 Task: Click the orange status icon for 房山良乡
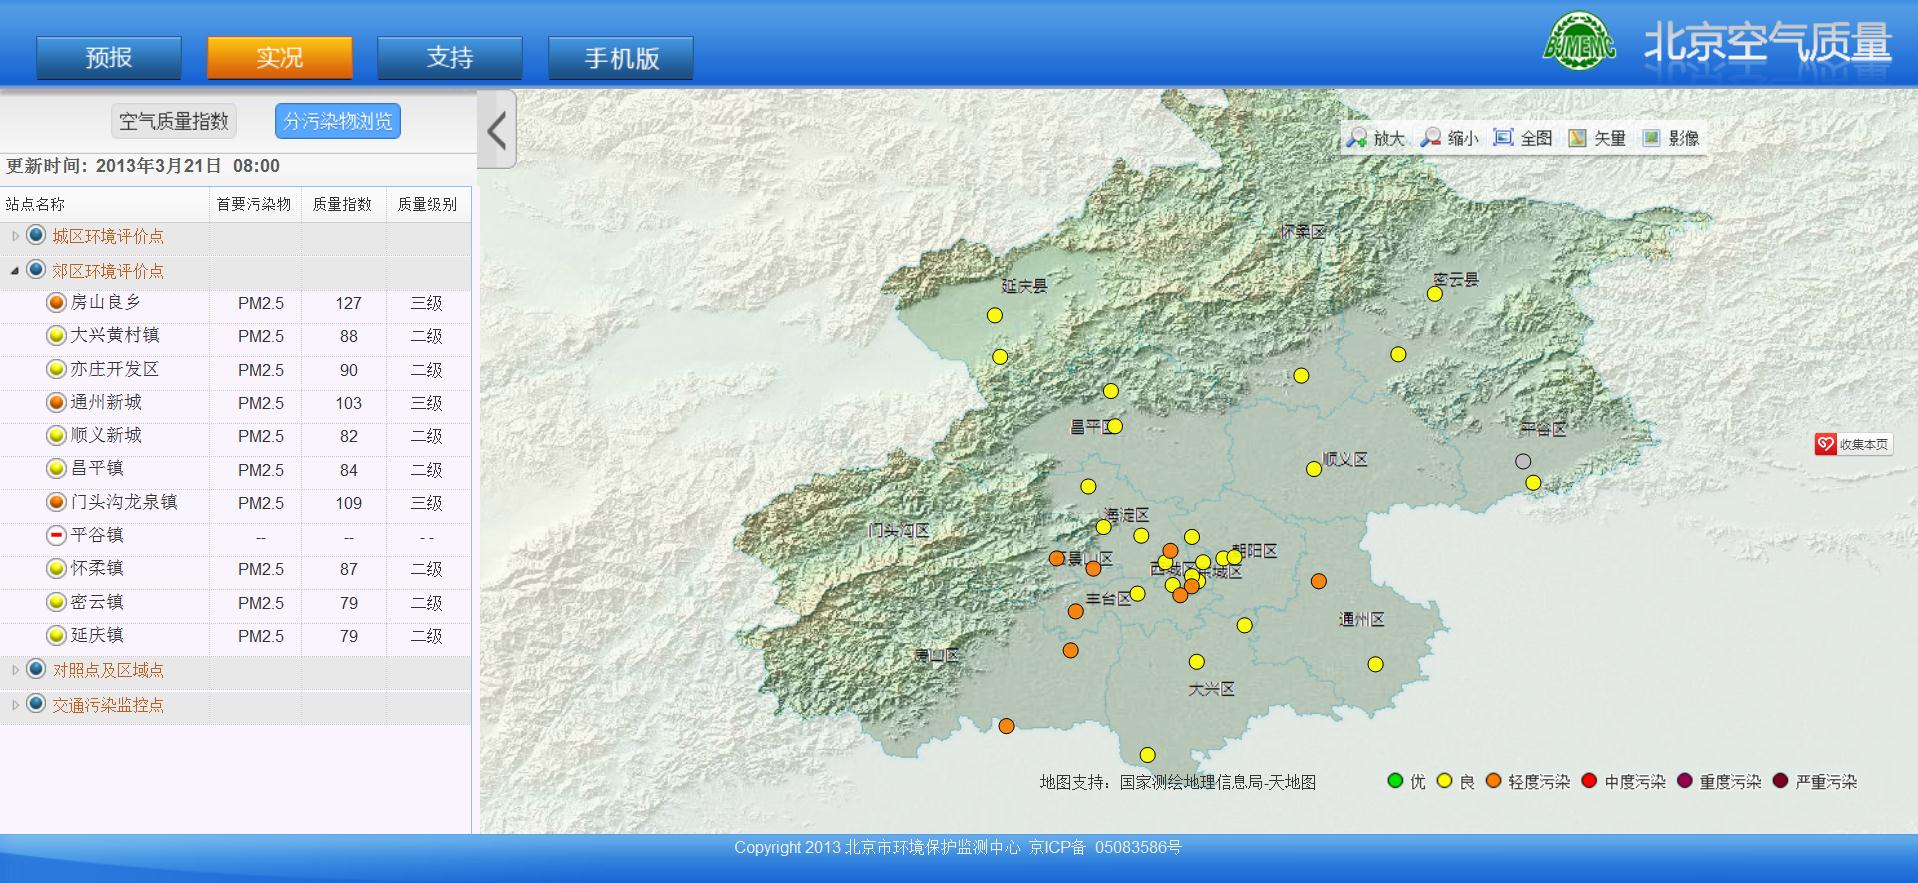point(57,303)
